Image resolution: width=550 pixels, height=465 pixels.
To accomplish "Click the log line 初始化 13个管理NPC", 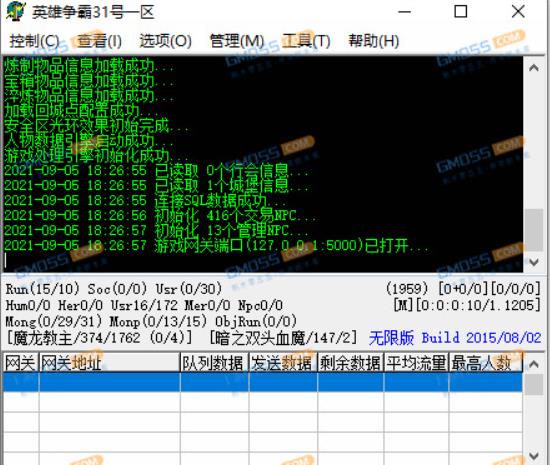I will coord(156,230).
